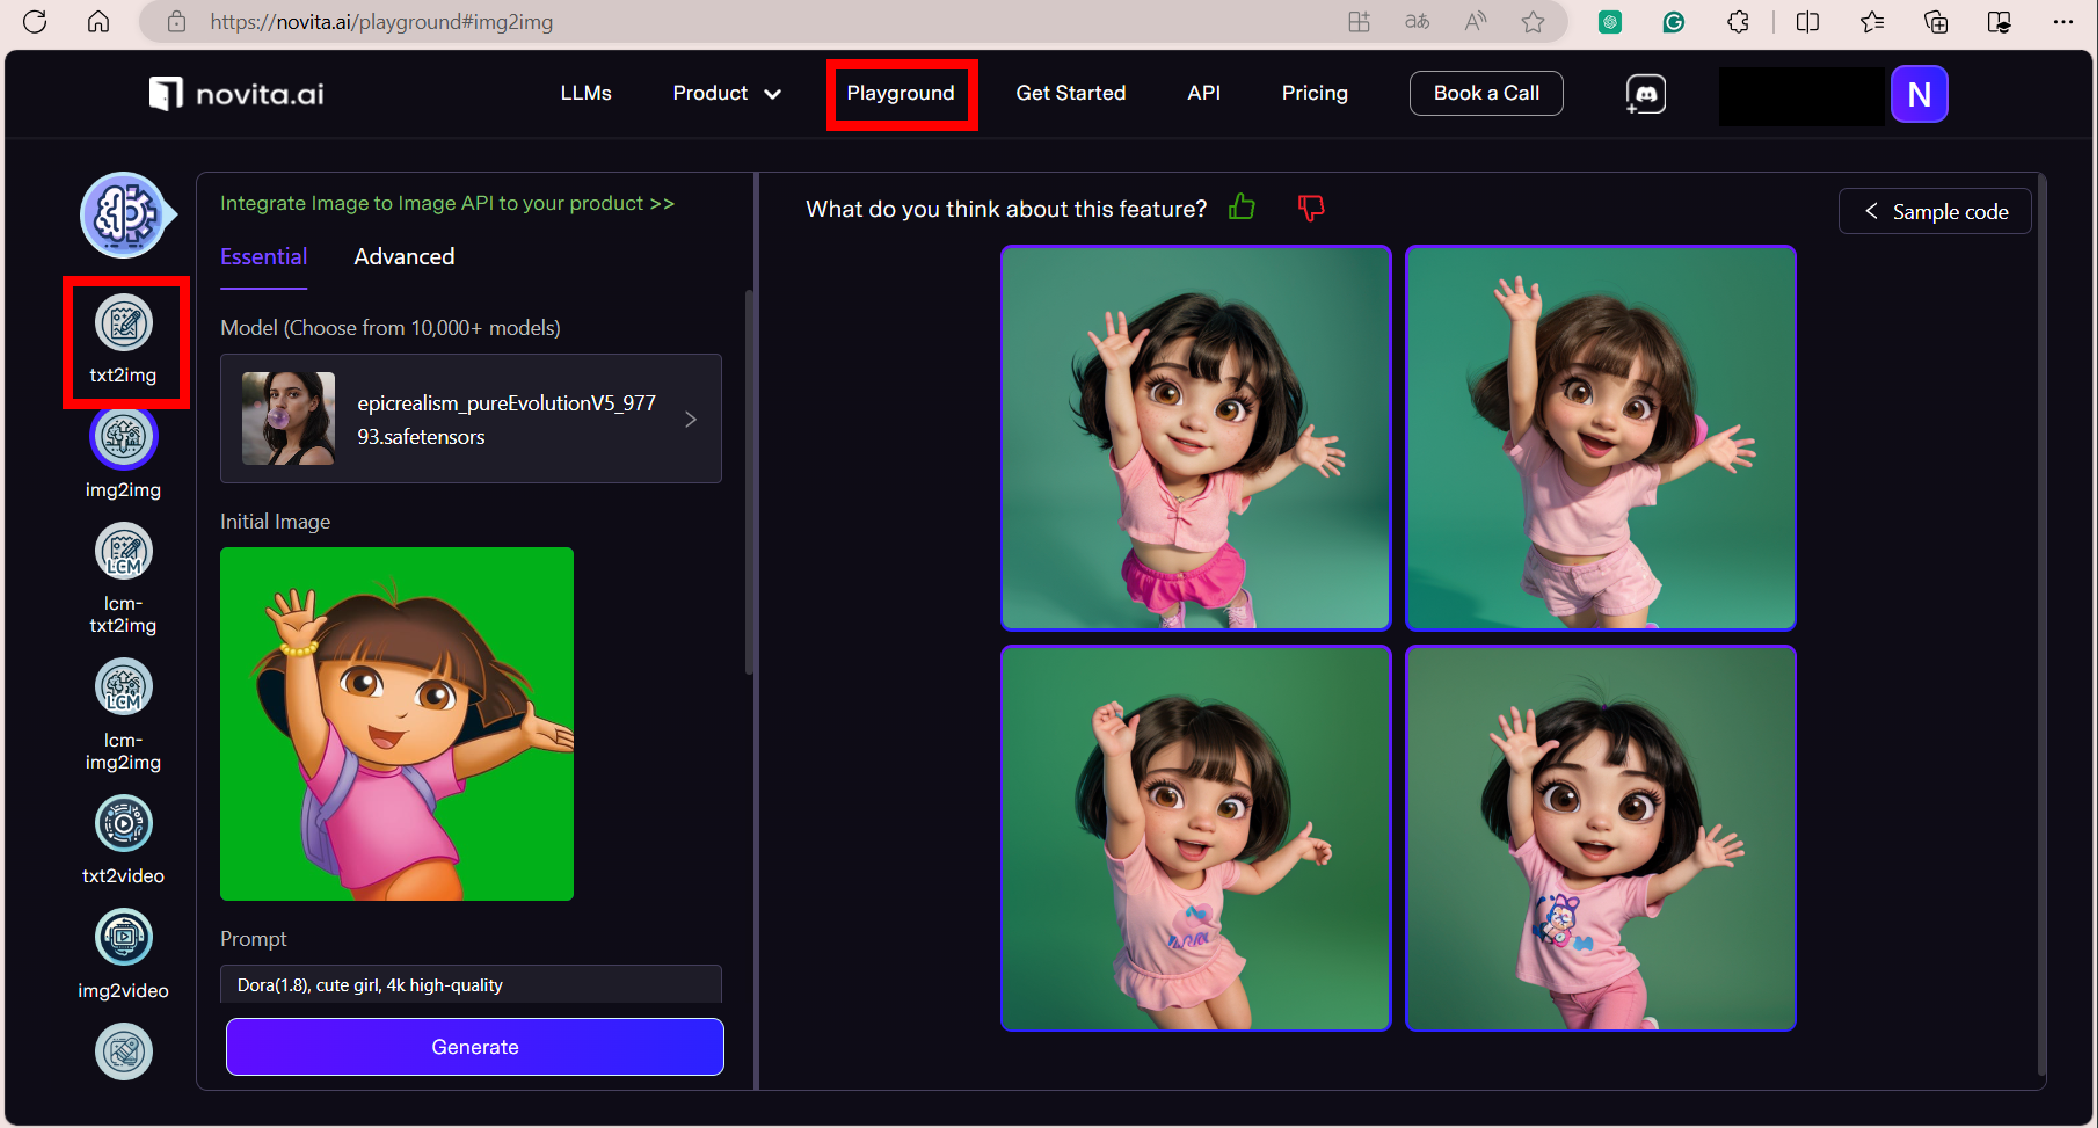Screen dimensions: 2098x1128
Task: Open the txt2img tool in sidebar
Action: [x=124, y=324]
